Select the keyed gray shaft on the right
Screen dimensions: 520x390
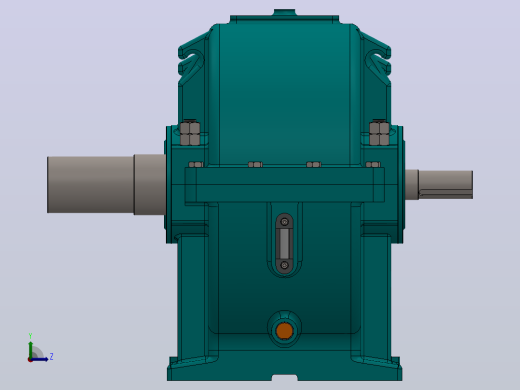tap(446, 185)
